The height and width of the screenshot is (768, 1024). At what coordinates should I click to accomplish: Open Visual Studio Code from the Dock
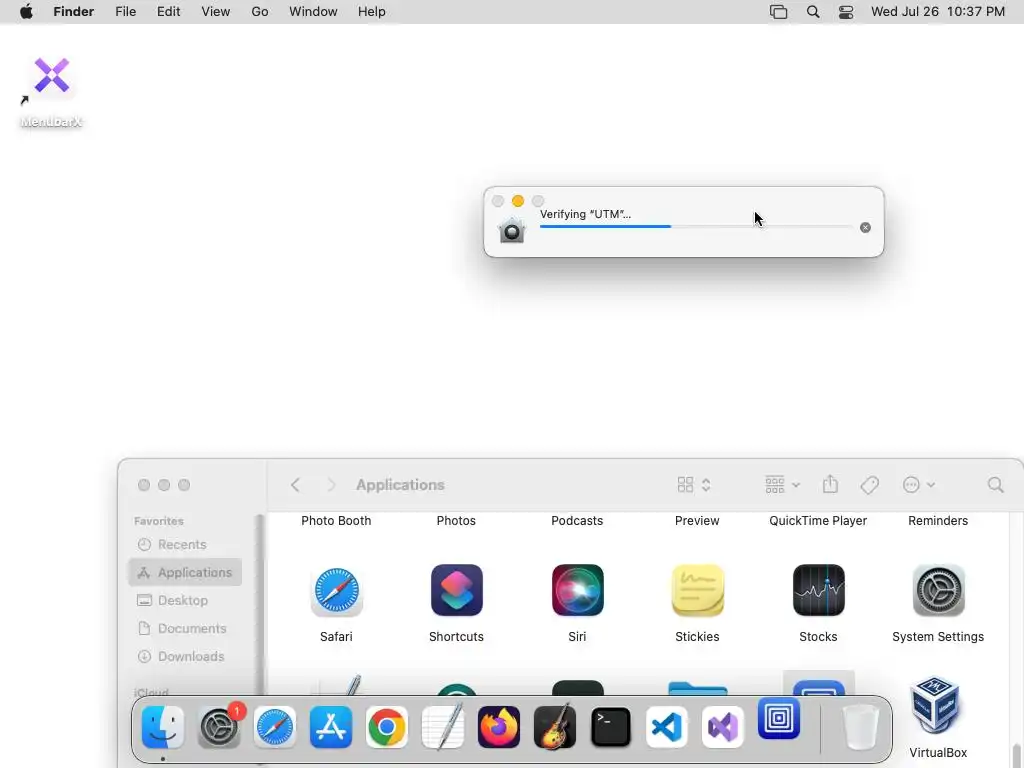tap(667, 727)
